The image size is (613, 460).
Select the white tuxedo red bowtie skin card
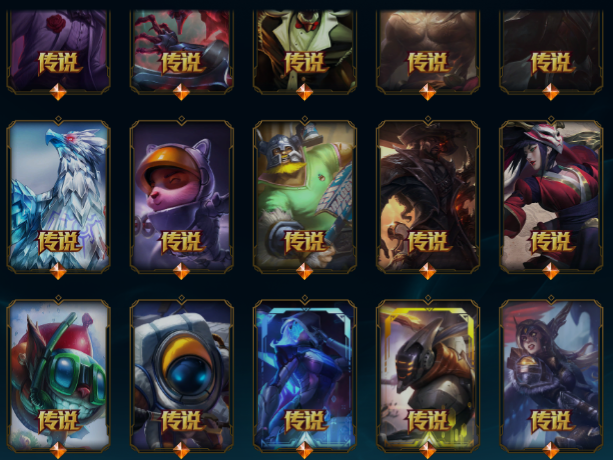[305, 51]
